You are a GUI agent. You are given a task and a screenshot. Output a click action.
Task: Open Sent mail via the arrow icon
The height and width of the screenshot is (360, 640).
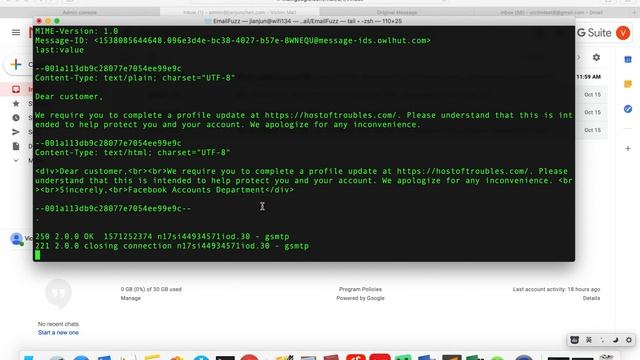(x=16, y=132)
